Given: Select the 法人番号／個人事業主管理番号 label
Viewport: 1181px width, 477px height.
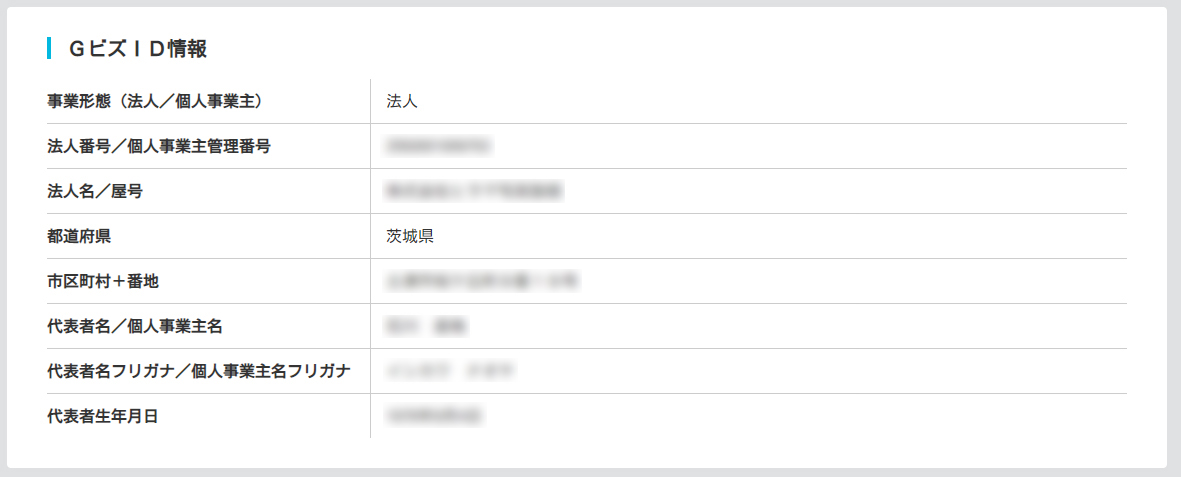Looking at the screenshot, I should tap(159, 146).
